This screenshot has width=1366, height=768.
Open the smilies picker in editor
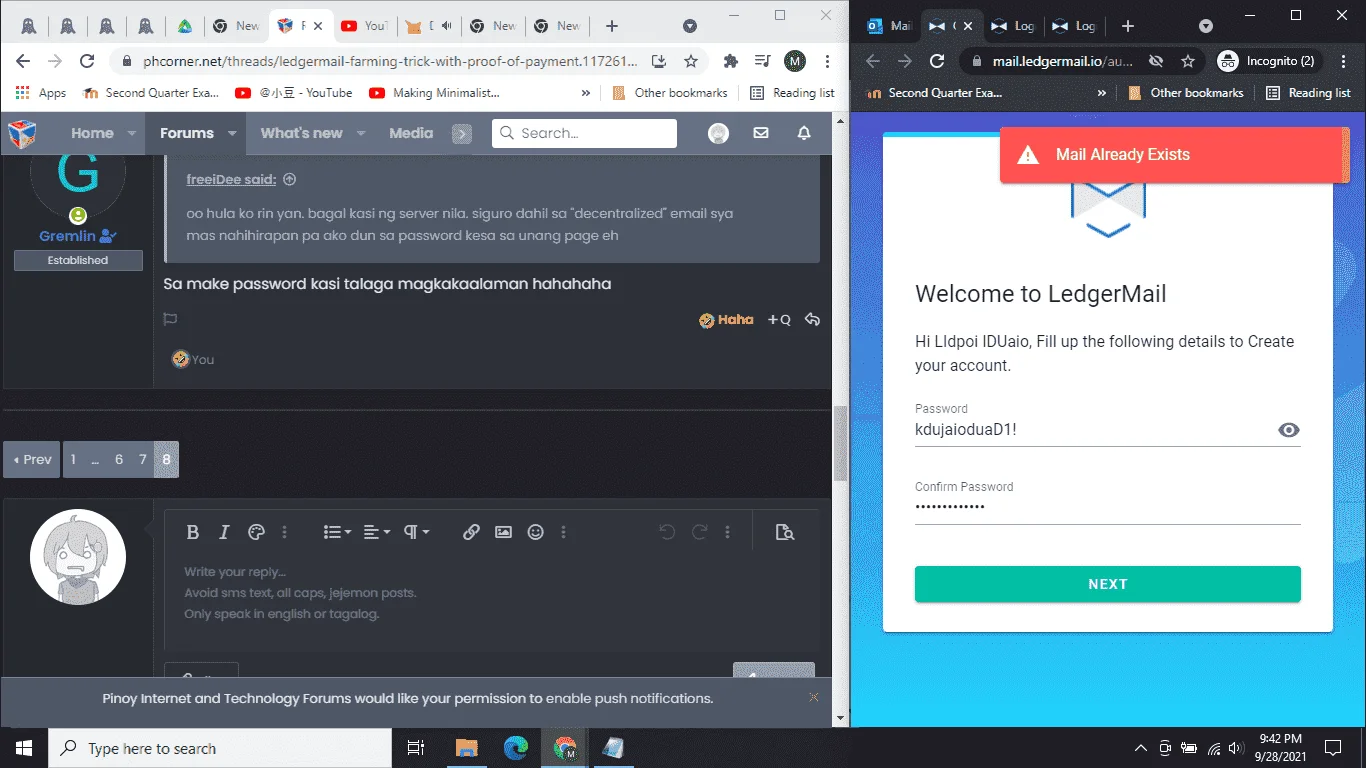pyautogui.click(x=535, y=532)
